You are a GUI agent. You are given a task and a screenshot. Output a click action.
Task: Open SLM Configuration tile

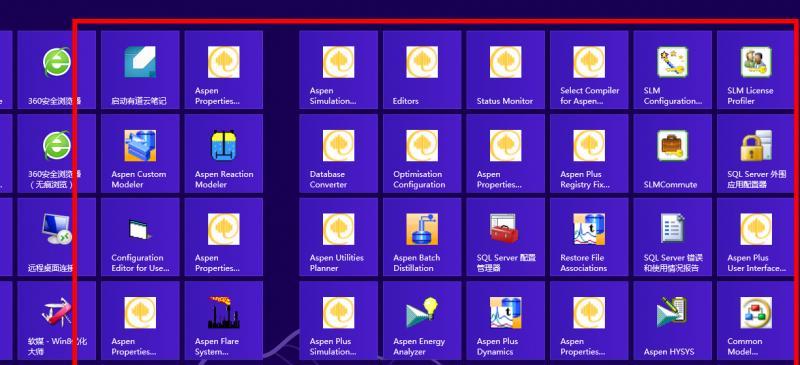point(672,70)
